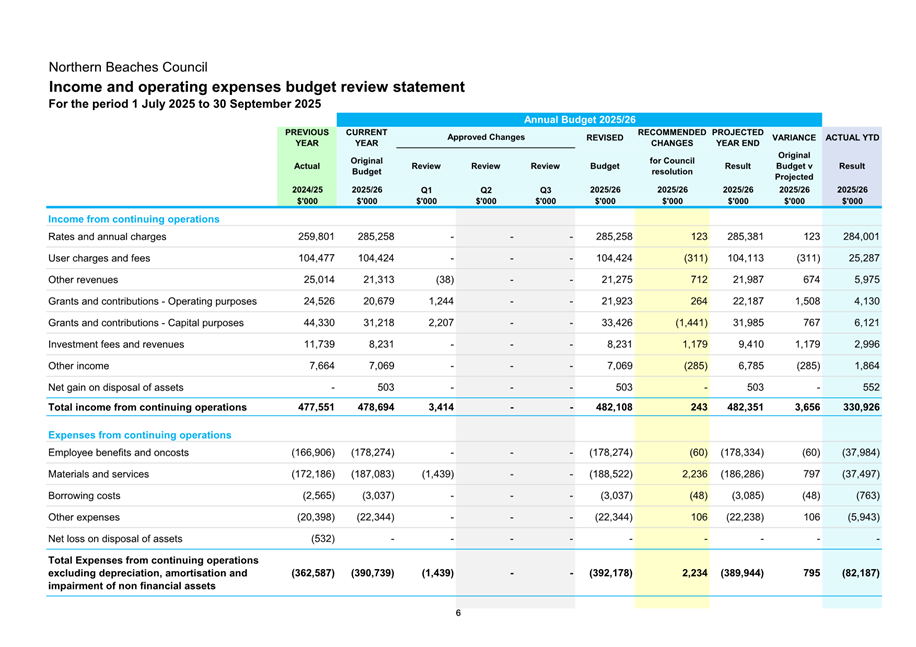Select the 'Total income from continuing operations' label
916x647 pixels.
point(147,407)
